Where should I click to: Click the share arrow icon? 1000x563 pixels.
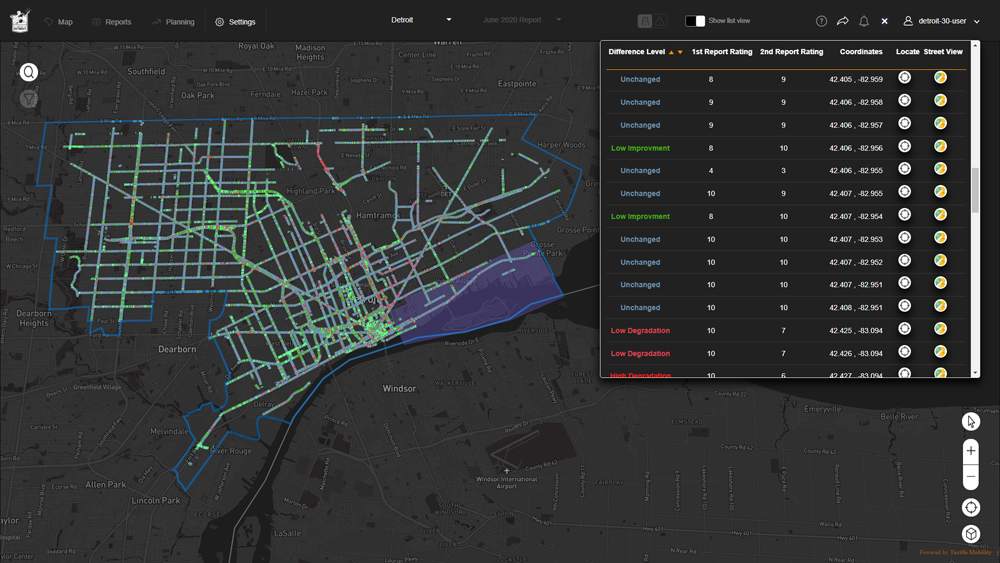coord(842,21)
